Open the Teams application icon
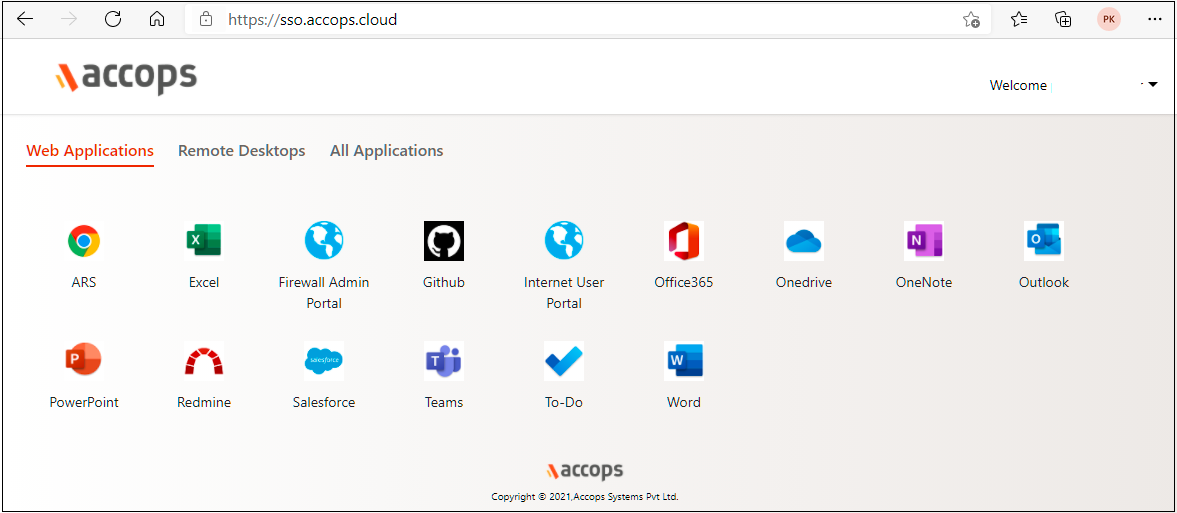The image size is (1177, 513). pos(444,361)
